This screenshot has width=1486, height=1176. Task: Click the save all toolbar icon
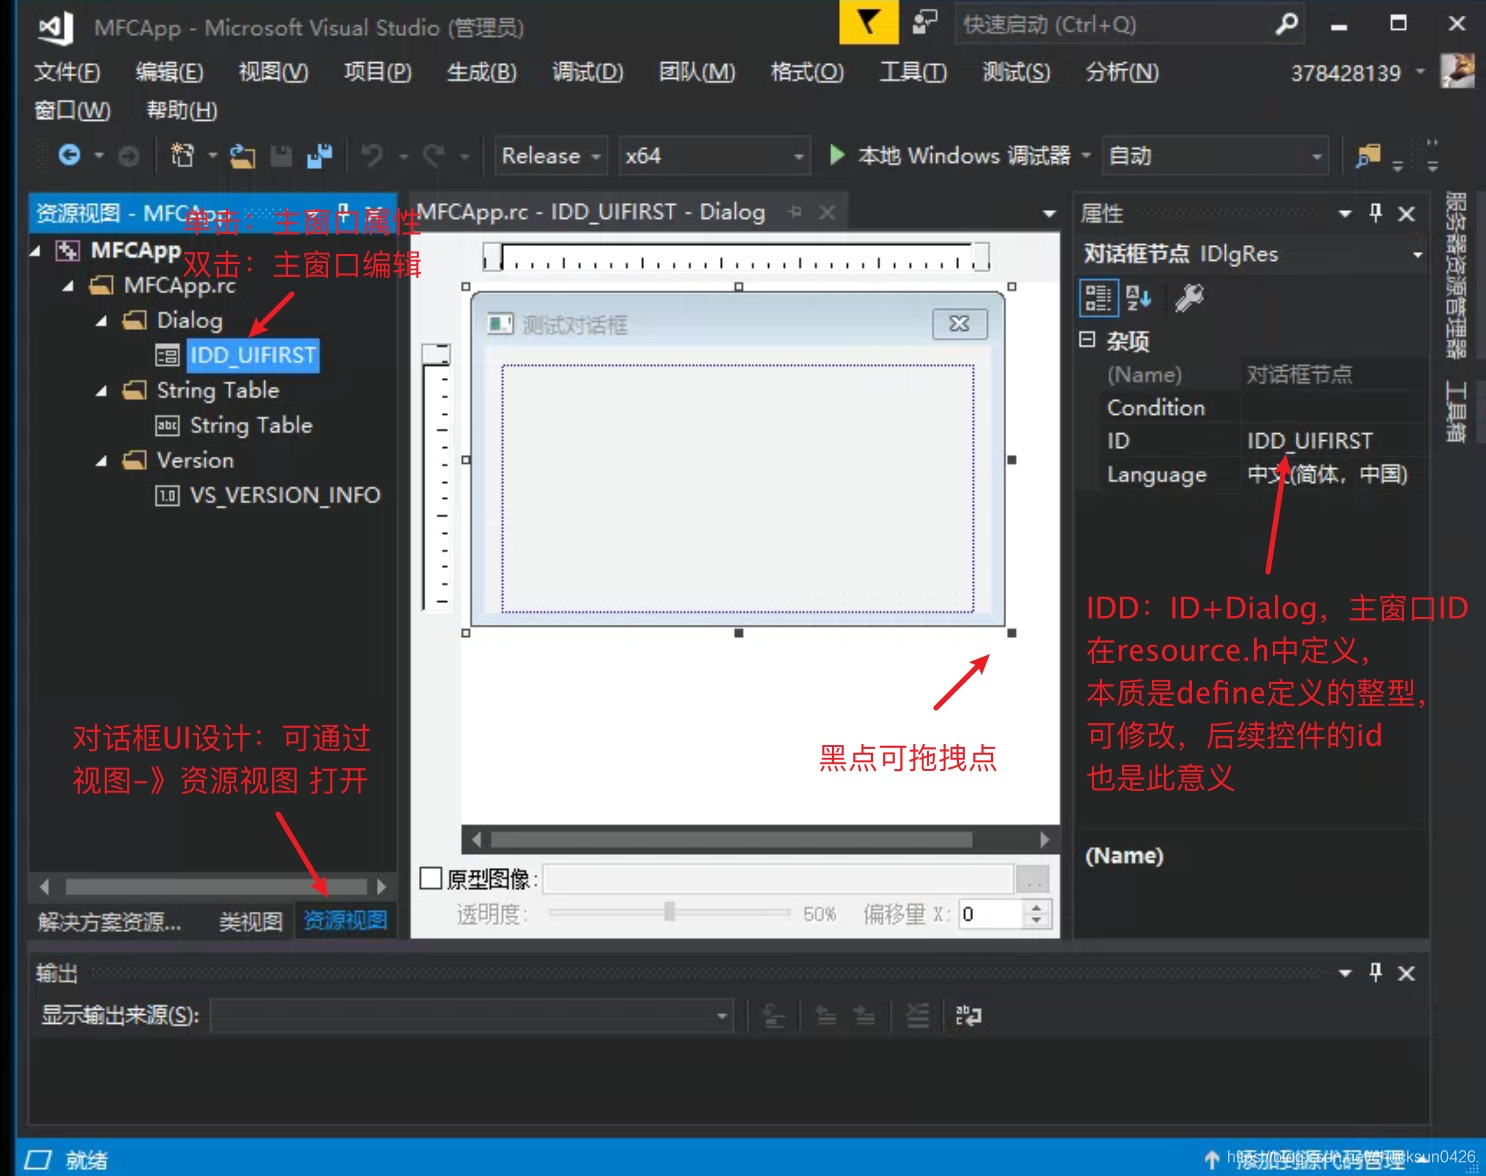pos(319,156)
